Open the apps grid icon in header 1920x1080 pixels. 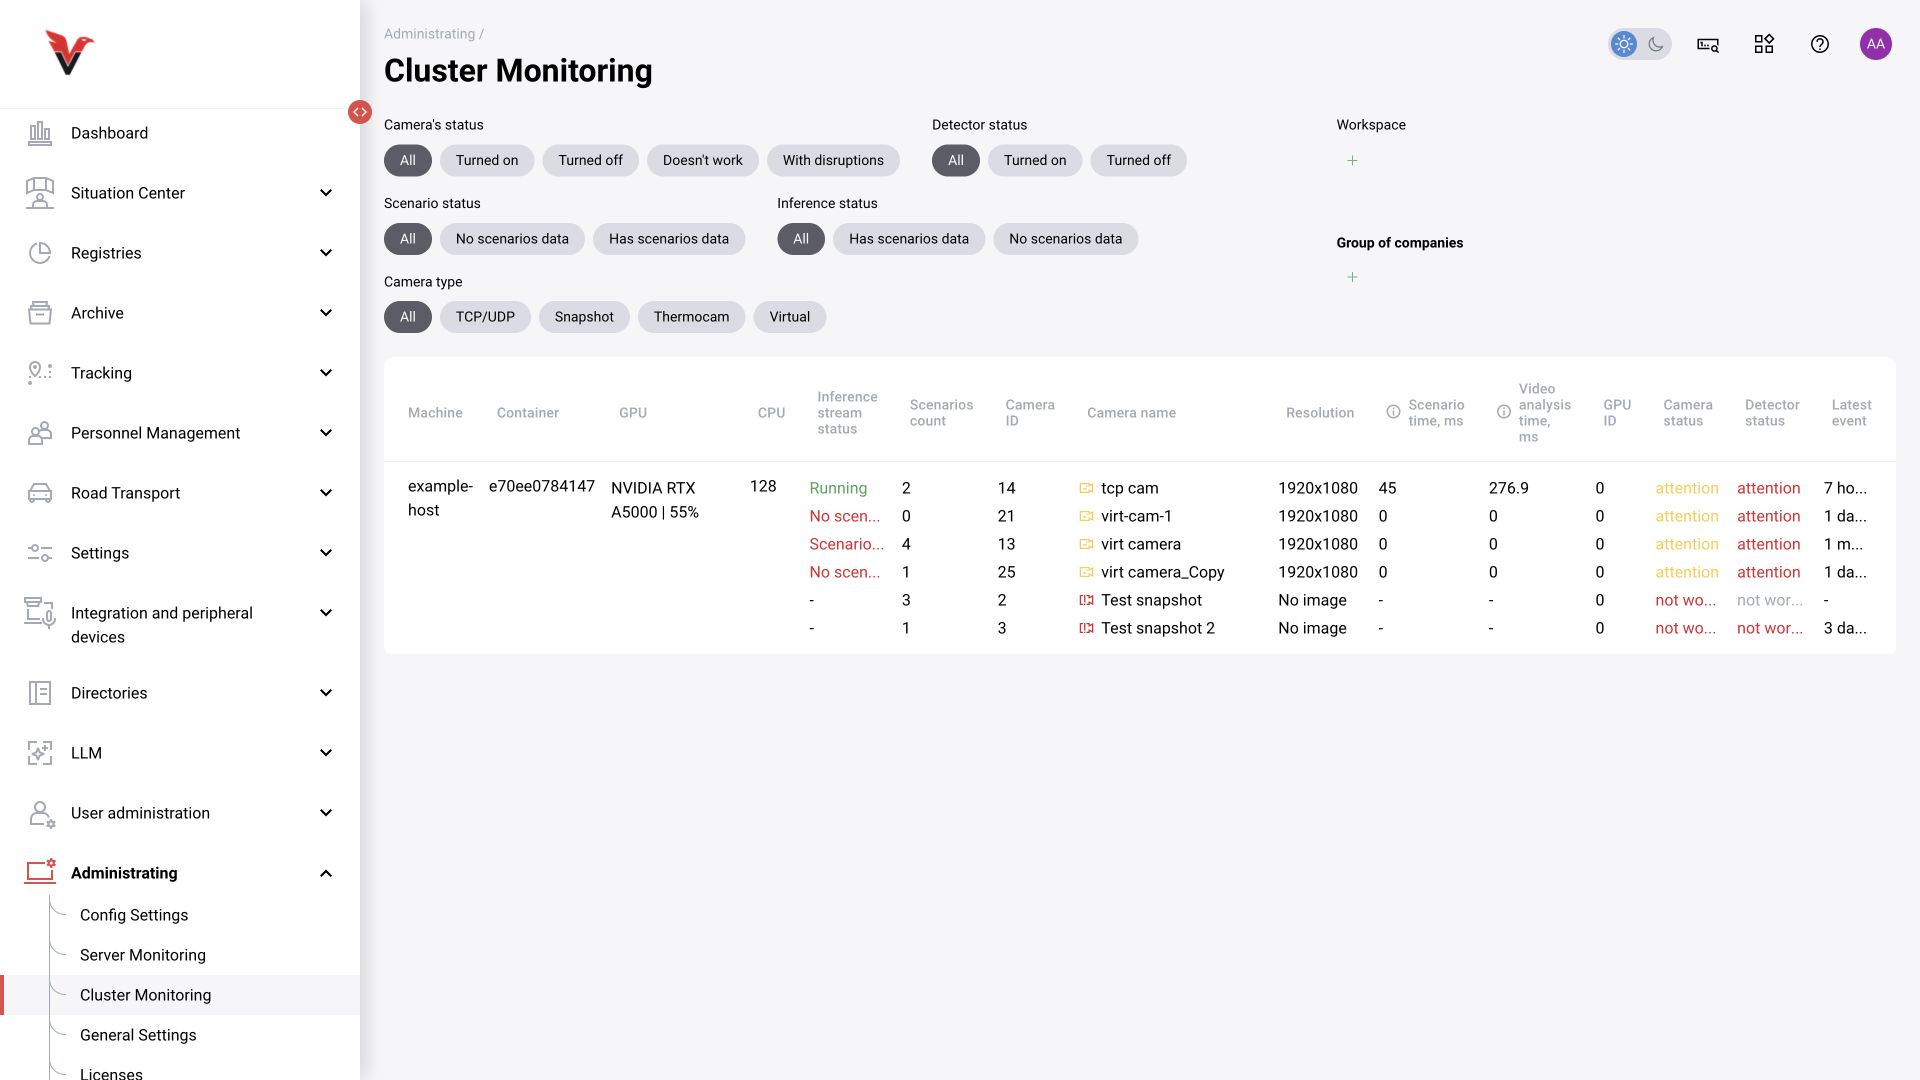(1764, 44)
